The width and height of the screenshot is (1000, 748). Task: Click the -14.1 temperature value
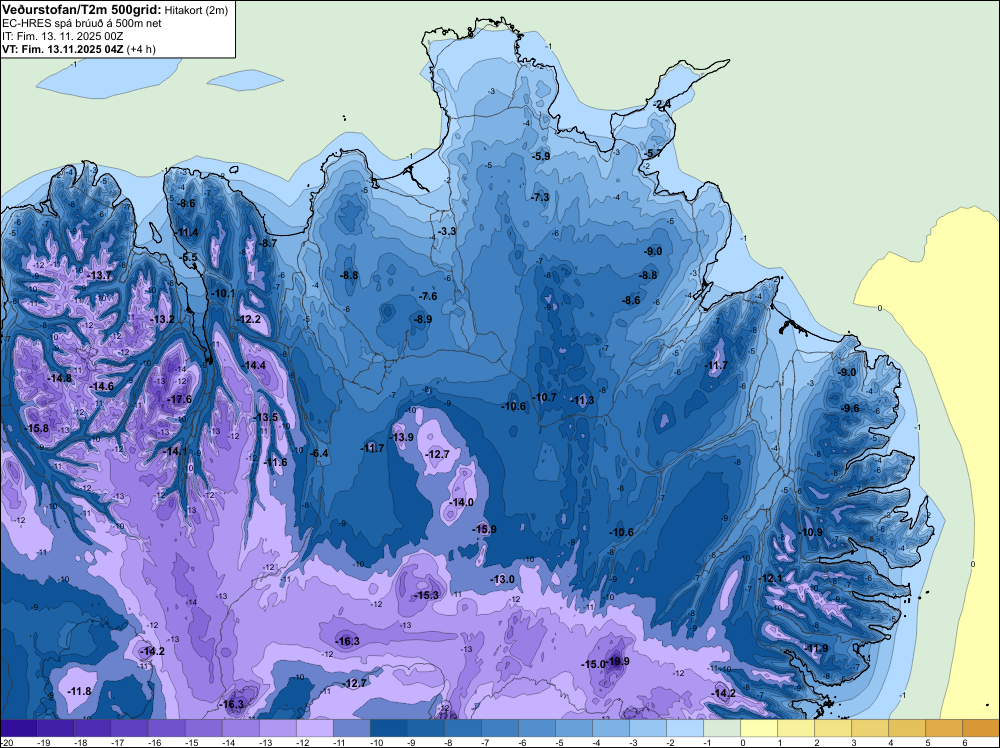coord(176,451)
